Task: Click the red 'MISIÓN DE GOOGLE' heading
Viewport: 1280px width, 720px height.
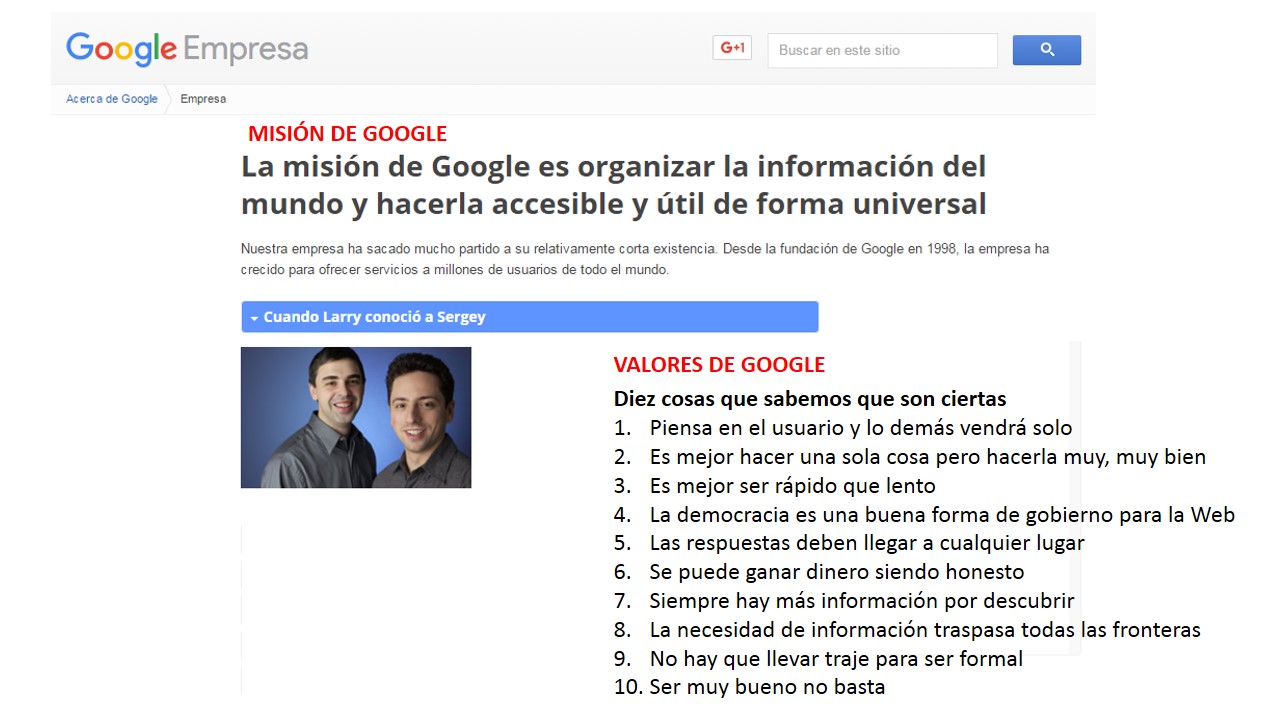Action: pos(347,134)
